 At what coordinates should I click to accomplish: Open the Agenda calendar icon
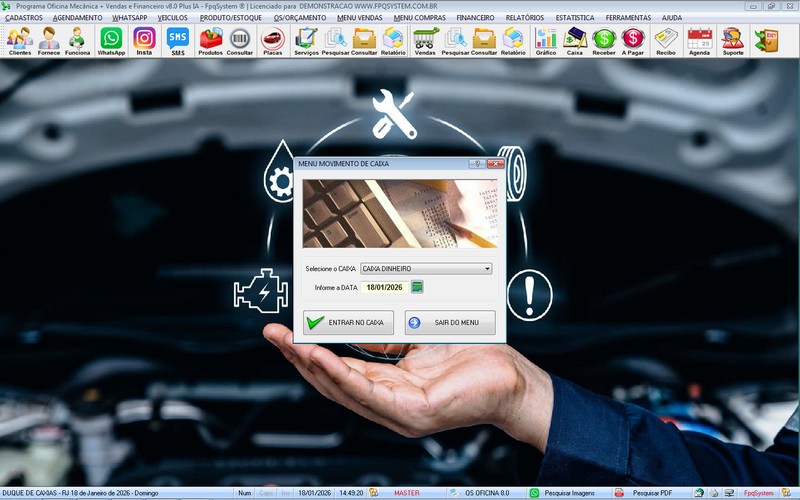(699, 40)
